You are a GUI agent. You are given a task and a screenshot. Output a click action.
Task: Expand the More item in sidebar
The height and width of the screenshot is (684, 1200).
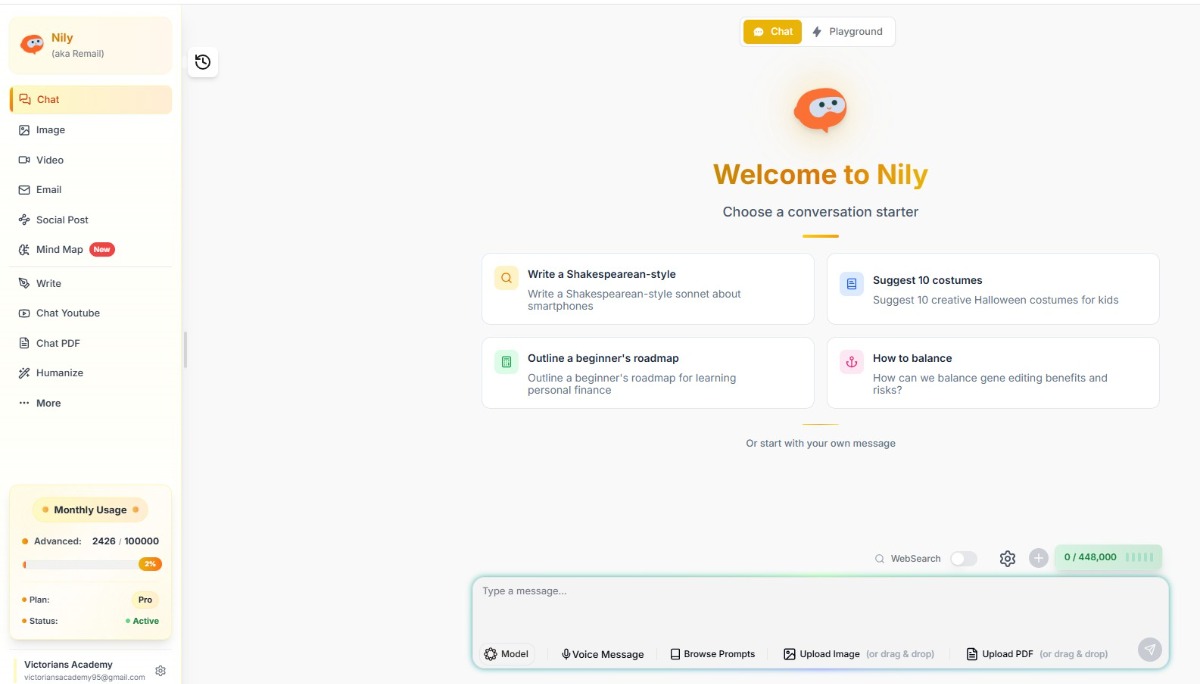(48, 403)
